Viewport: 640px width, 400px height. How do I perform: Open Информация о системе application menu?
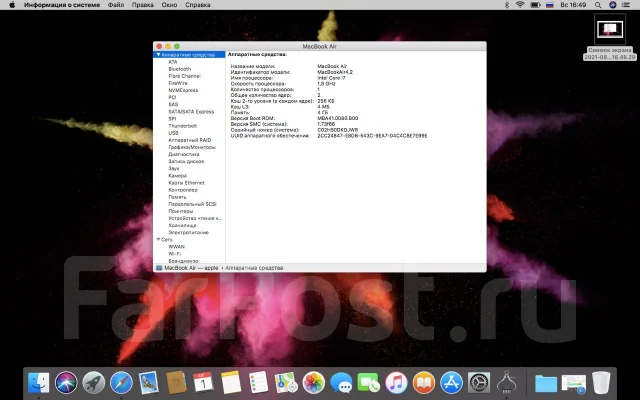62,5
